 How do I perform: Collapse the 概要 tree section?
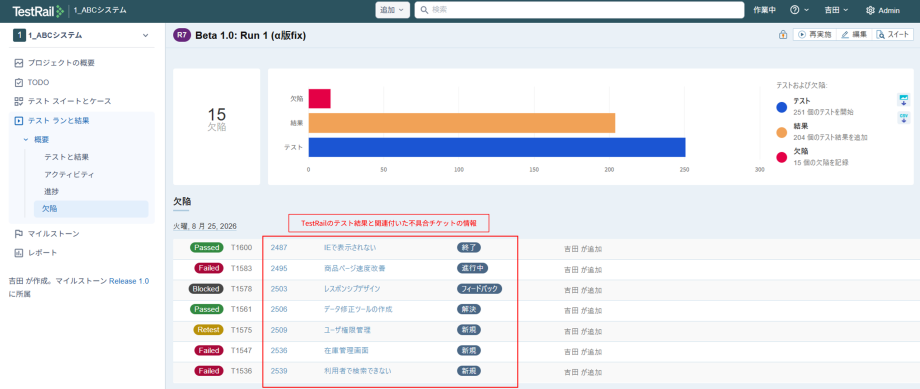point(25,140)
